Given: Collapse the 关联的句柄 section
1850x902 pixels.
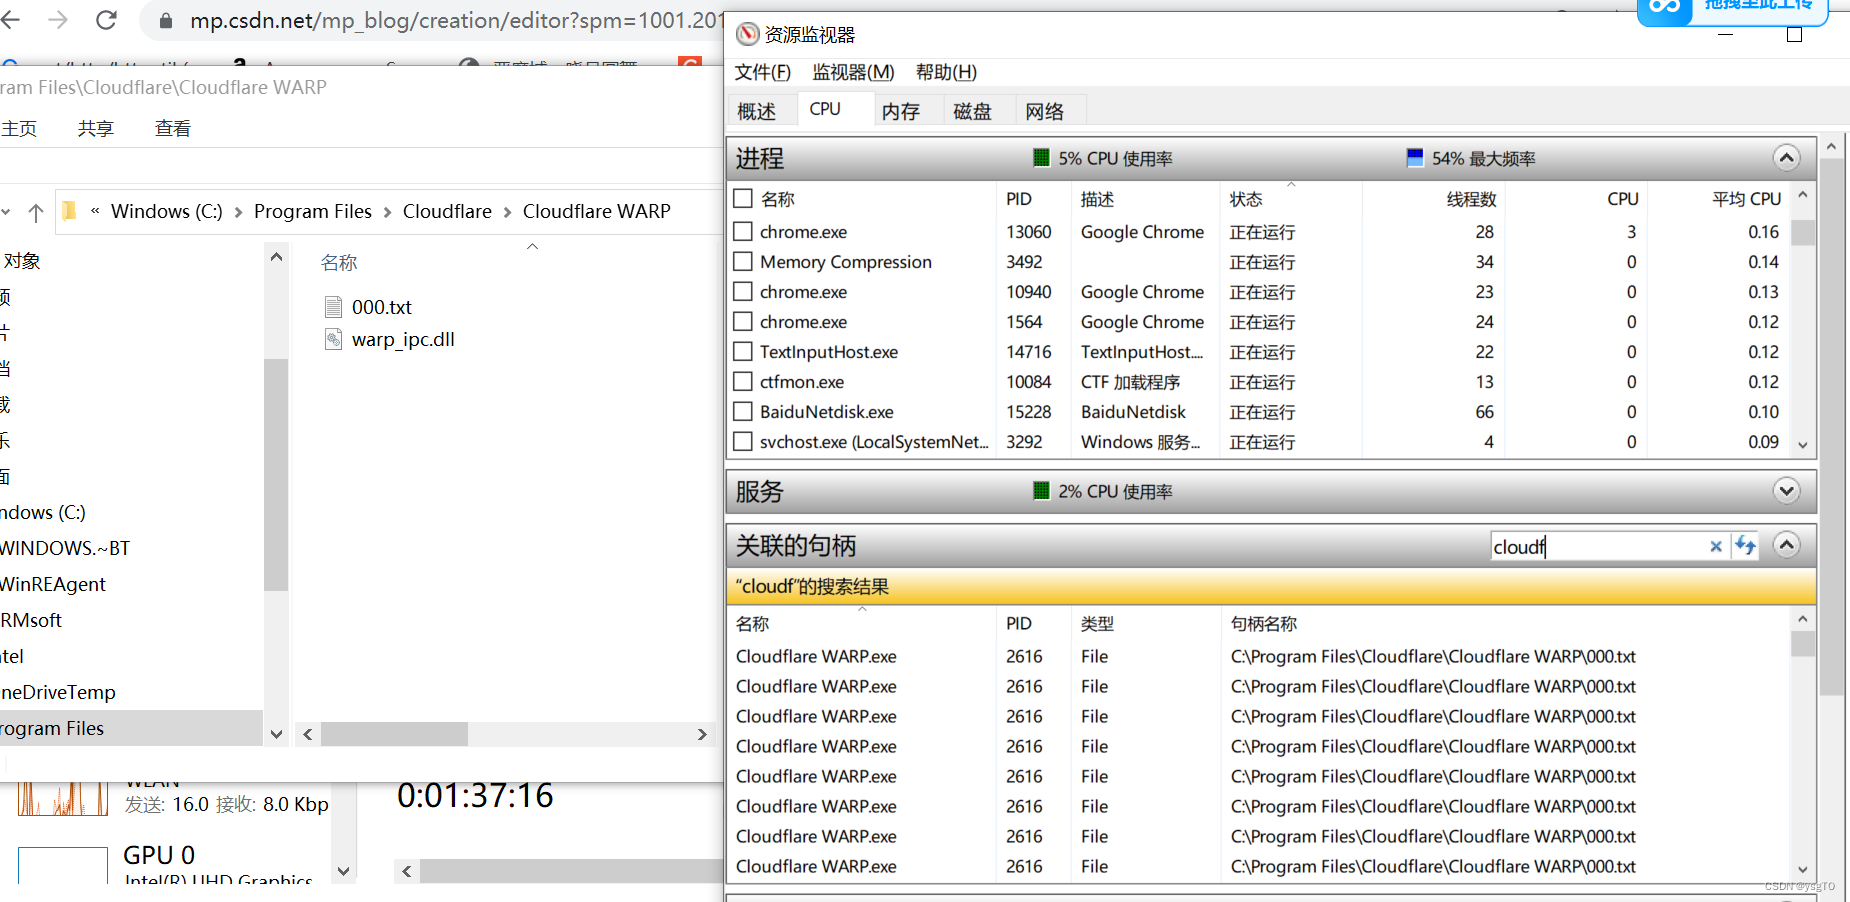Looking at the screenshot, I should (x=1786, y=545).
